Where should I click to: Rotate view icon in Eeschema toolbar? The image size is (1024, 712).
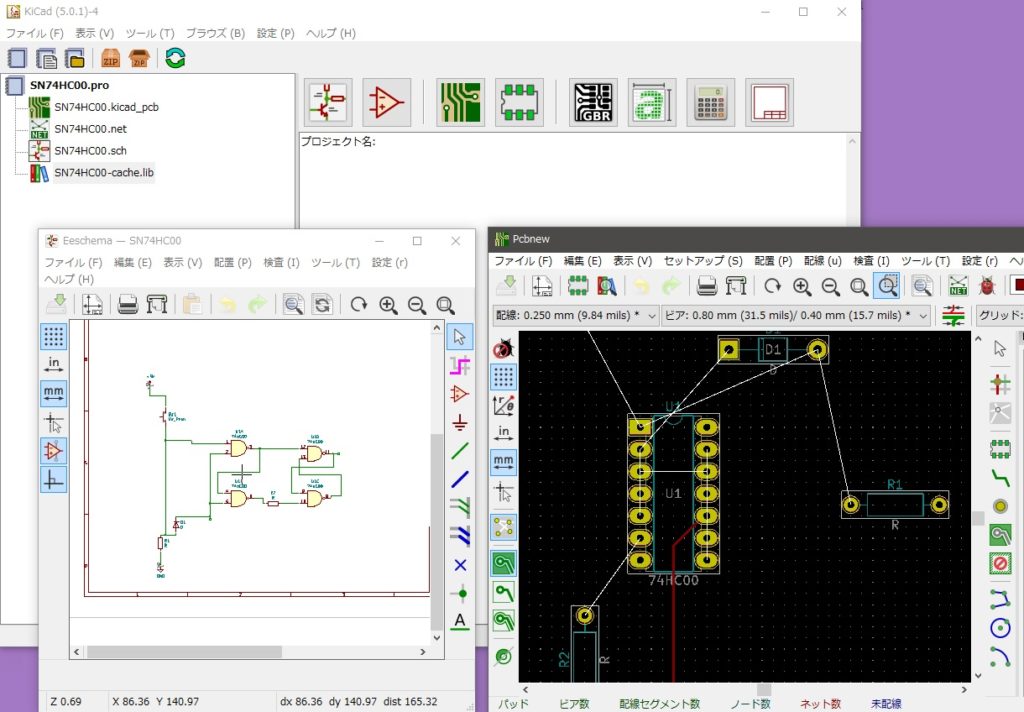click(x=359, y=305)
